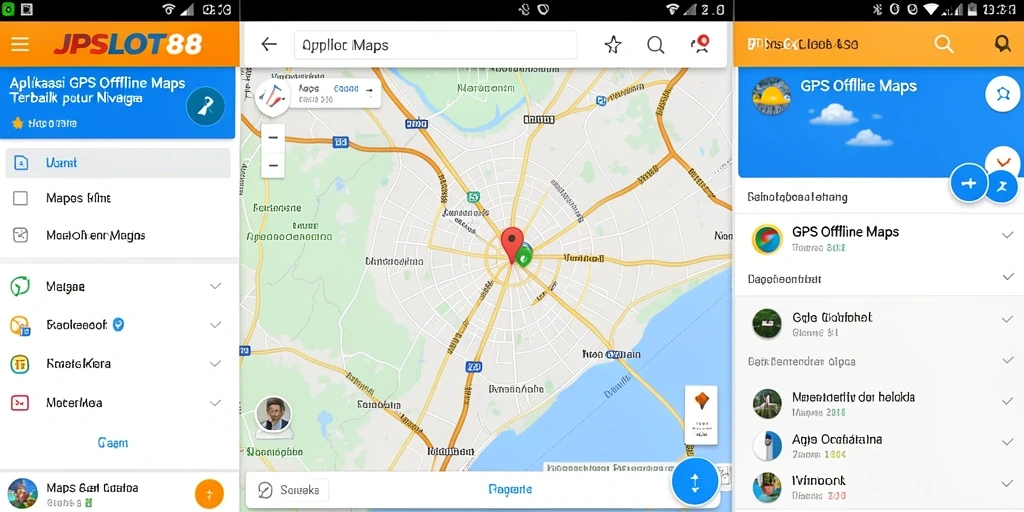Image resolution: width=1024 pixels, height=512 pixels.
Task: Click the Agte Ocahataina thumbnail
Action: (767, 446)
